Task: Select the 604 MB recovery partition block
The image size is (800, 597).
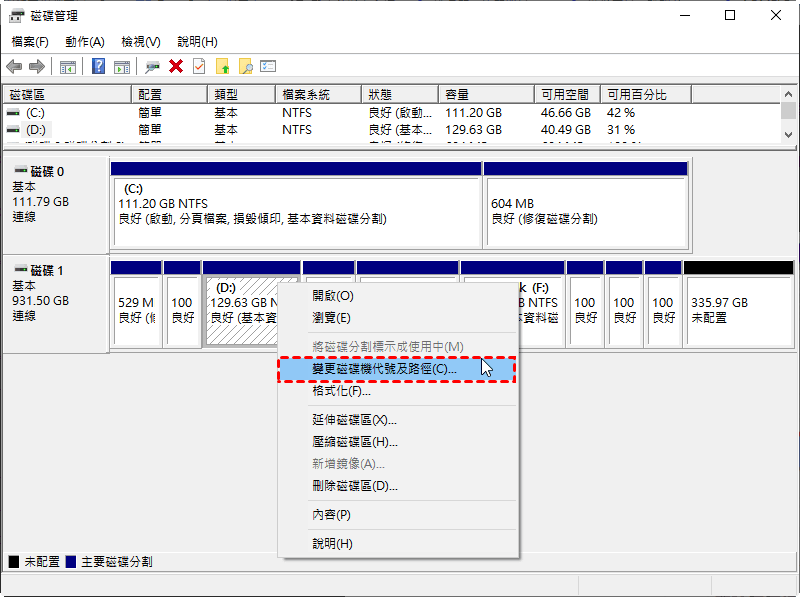Action: 586,211
